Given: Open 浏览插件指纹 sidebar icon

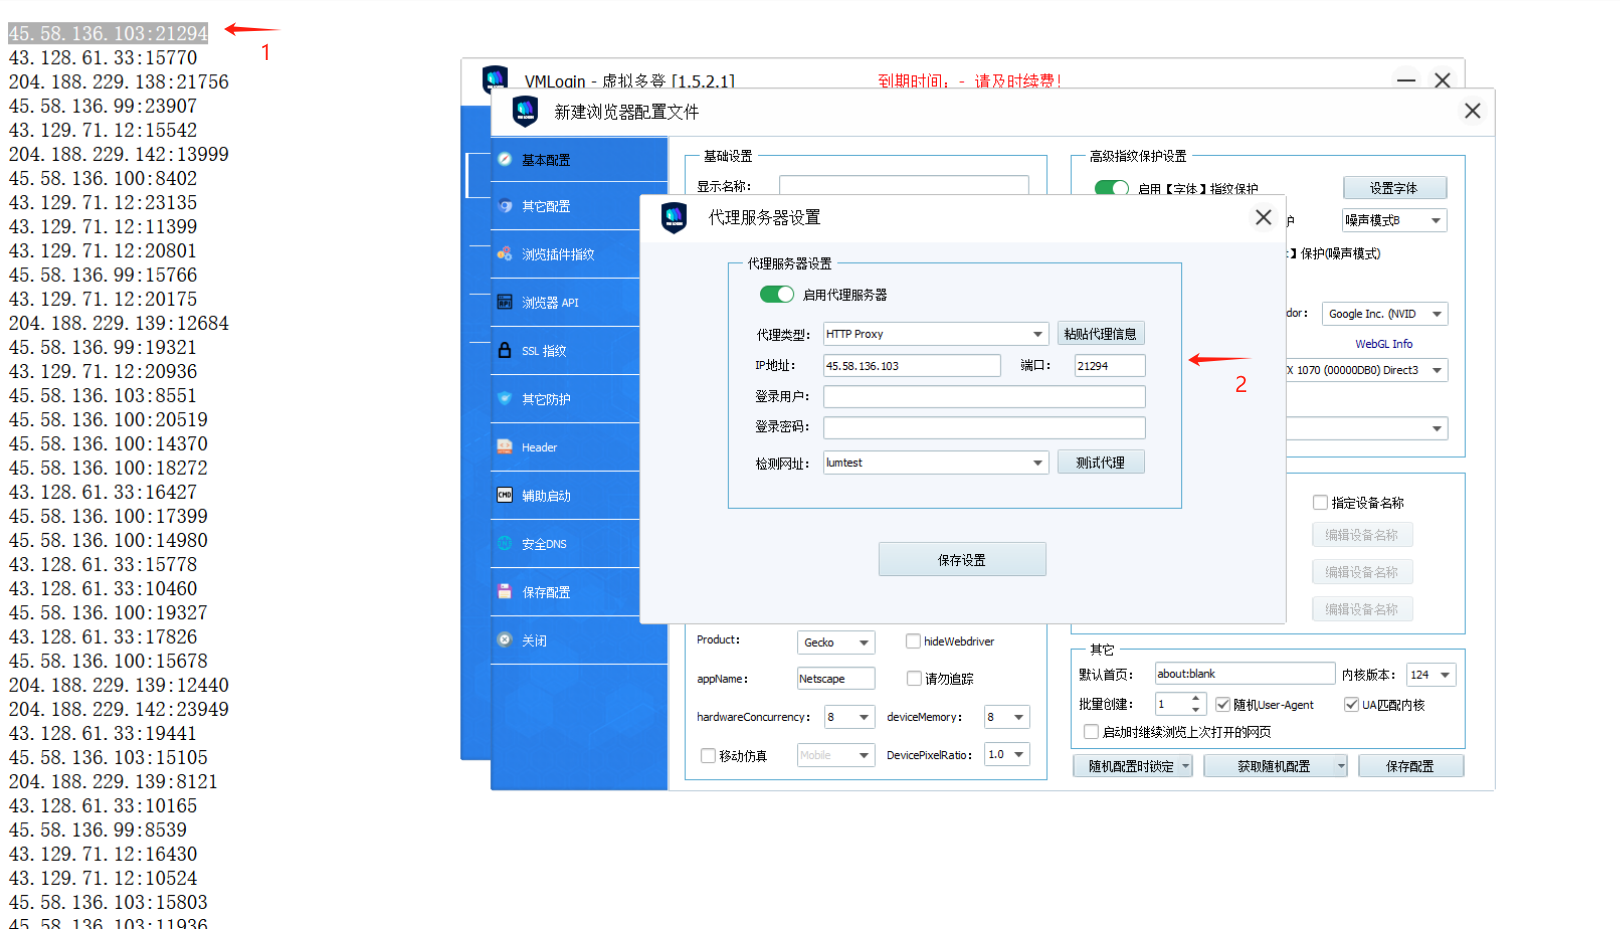Looking at the screenshot, I should (505, 254).
